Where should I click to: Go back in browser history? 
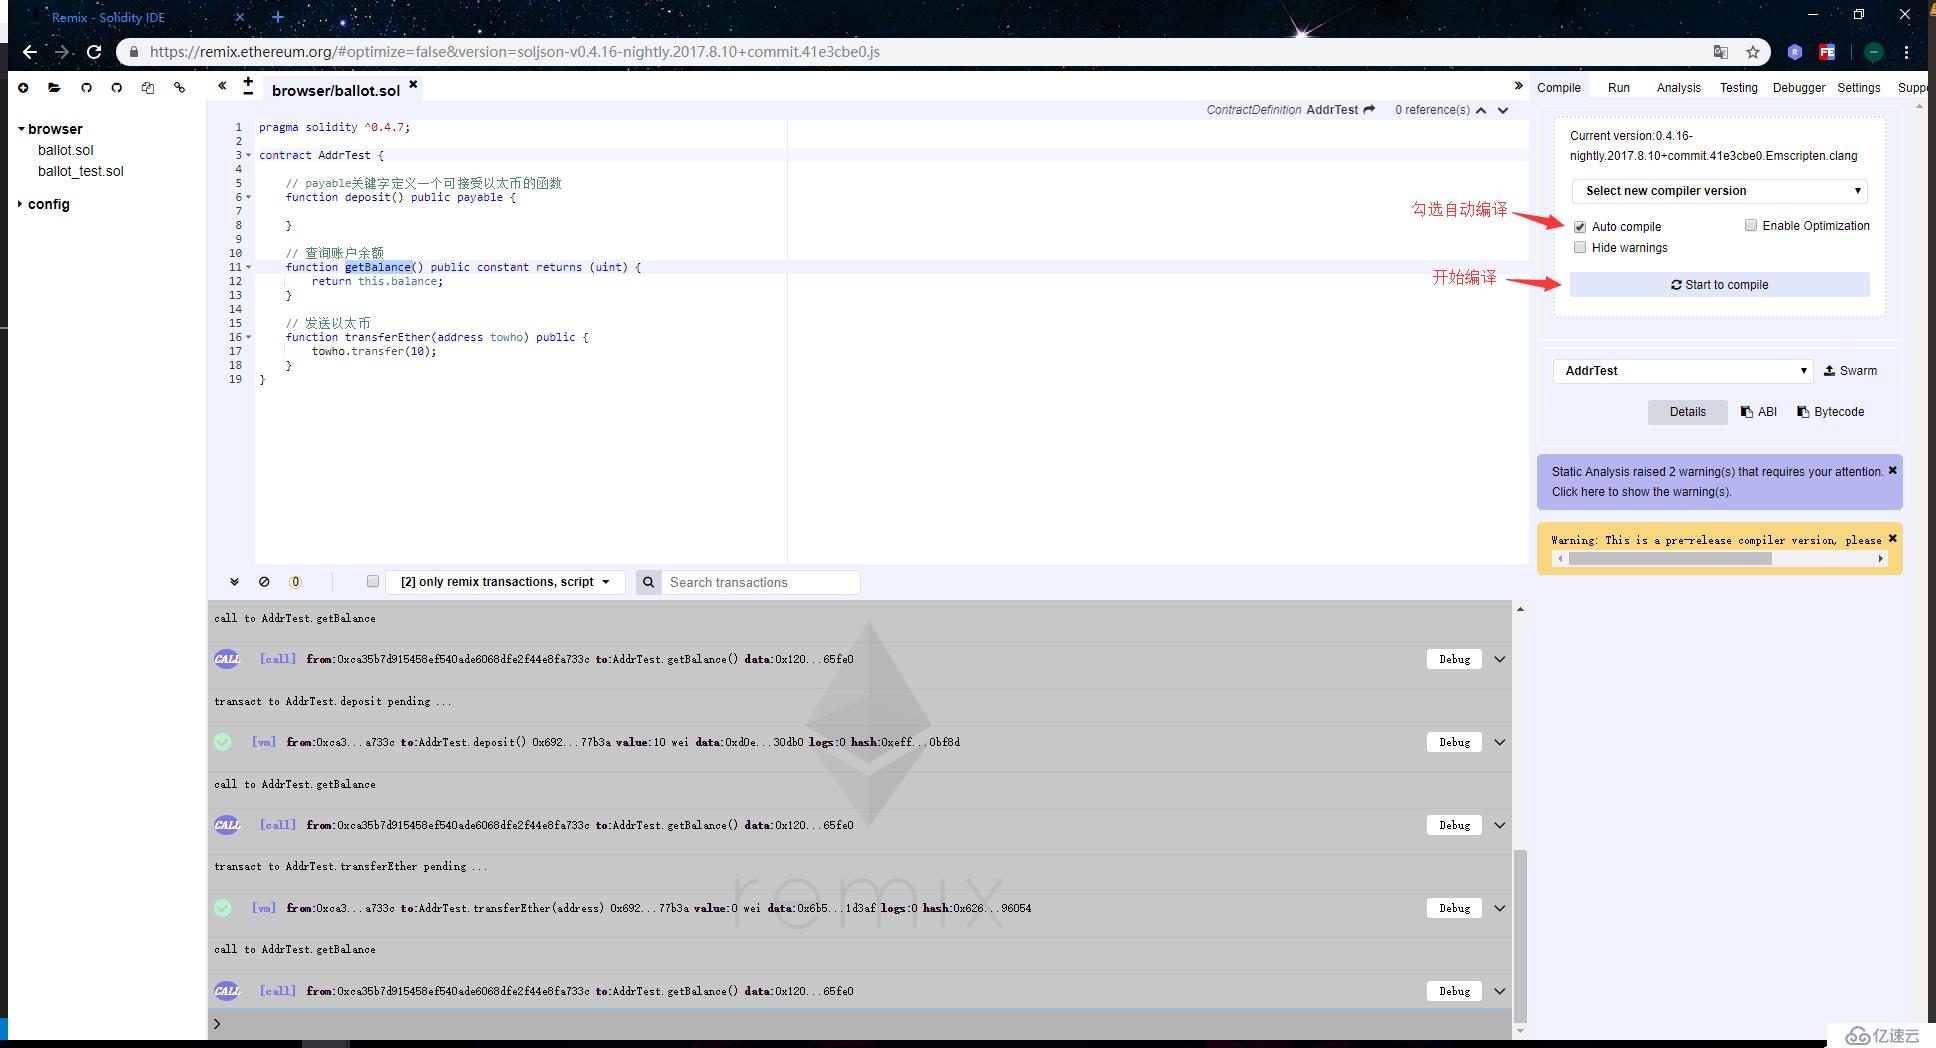coord(29,52)
